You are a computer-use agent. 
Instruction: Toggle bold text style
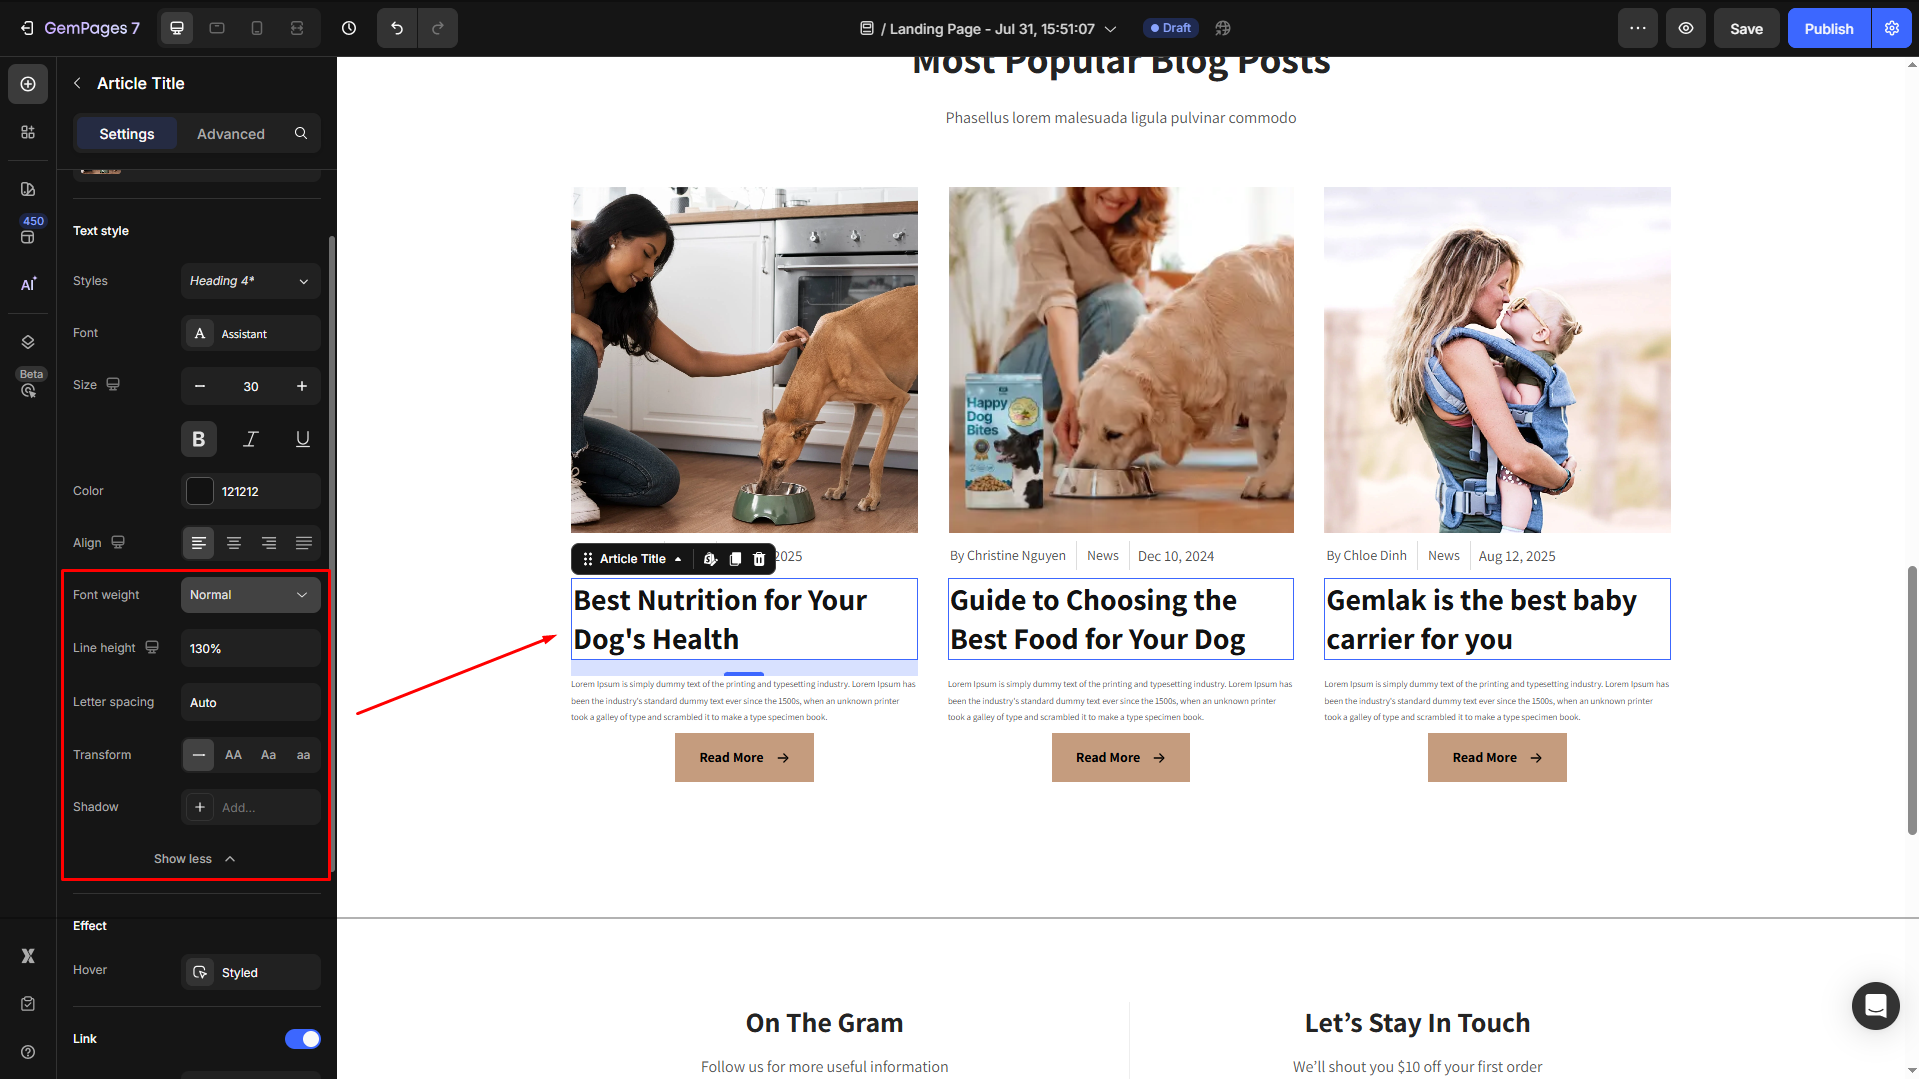tap(199, 439)
